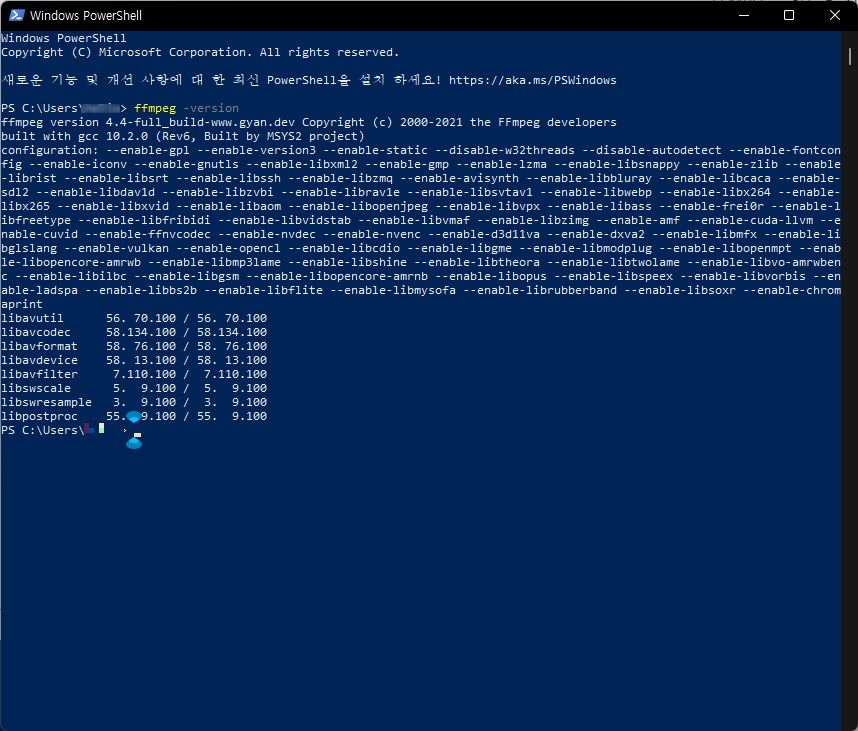858x731 pixels.
Task: Click the 'libavcodec' version row
Action: coord(134,332)
